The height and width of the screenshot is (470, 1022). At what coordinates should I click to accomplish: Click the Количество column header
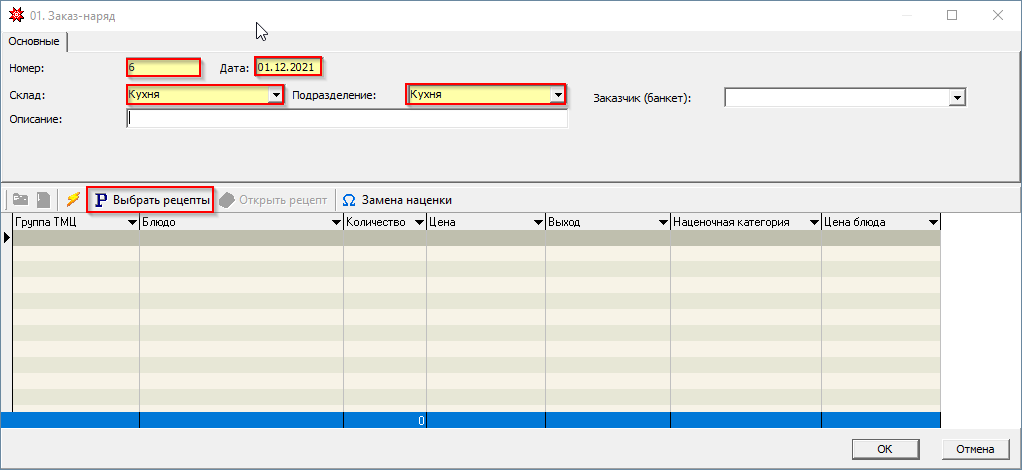click(x=376, y=222)
